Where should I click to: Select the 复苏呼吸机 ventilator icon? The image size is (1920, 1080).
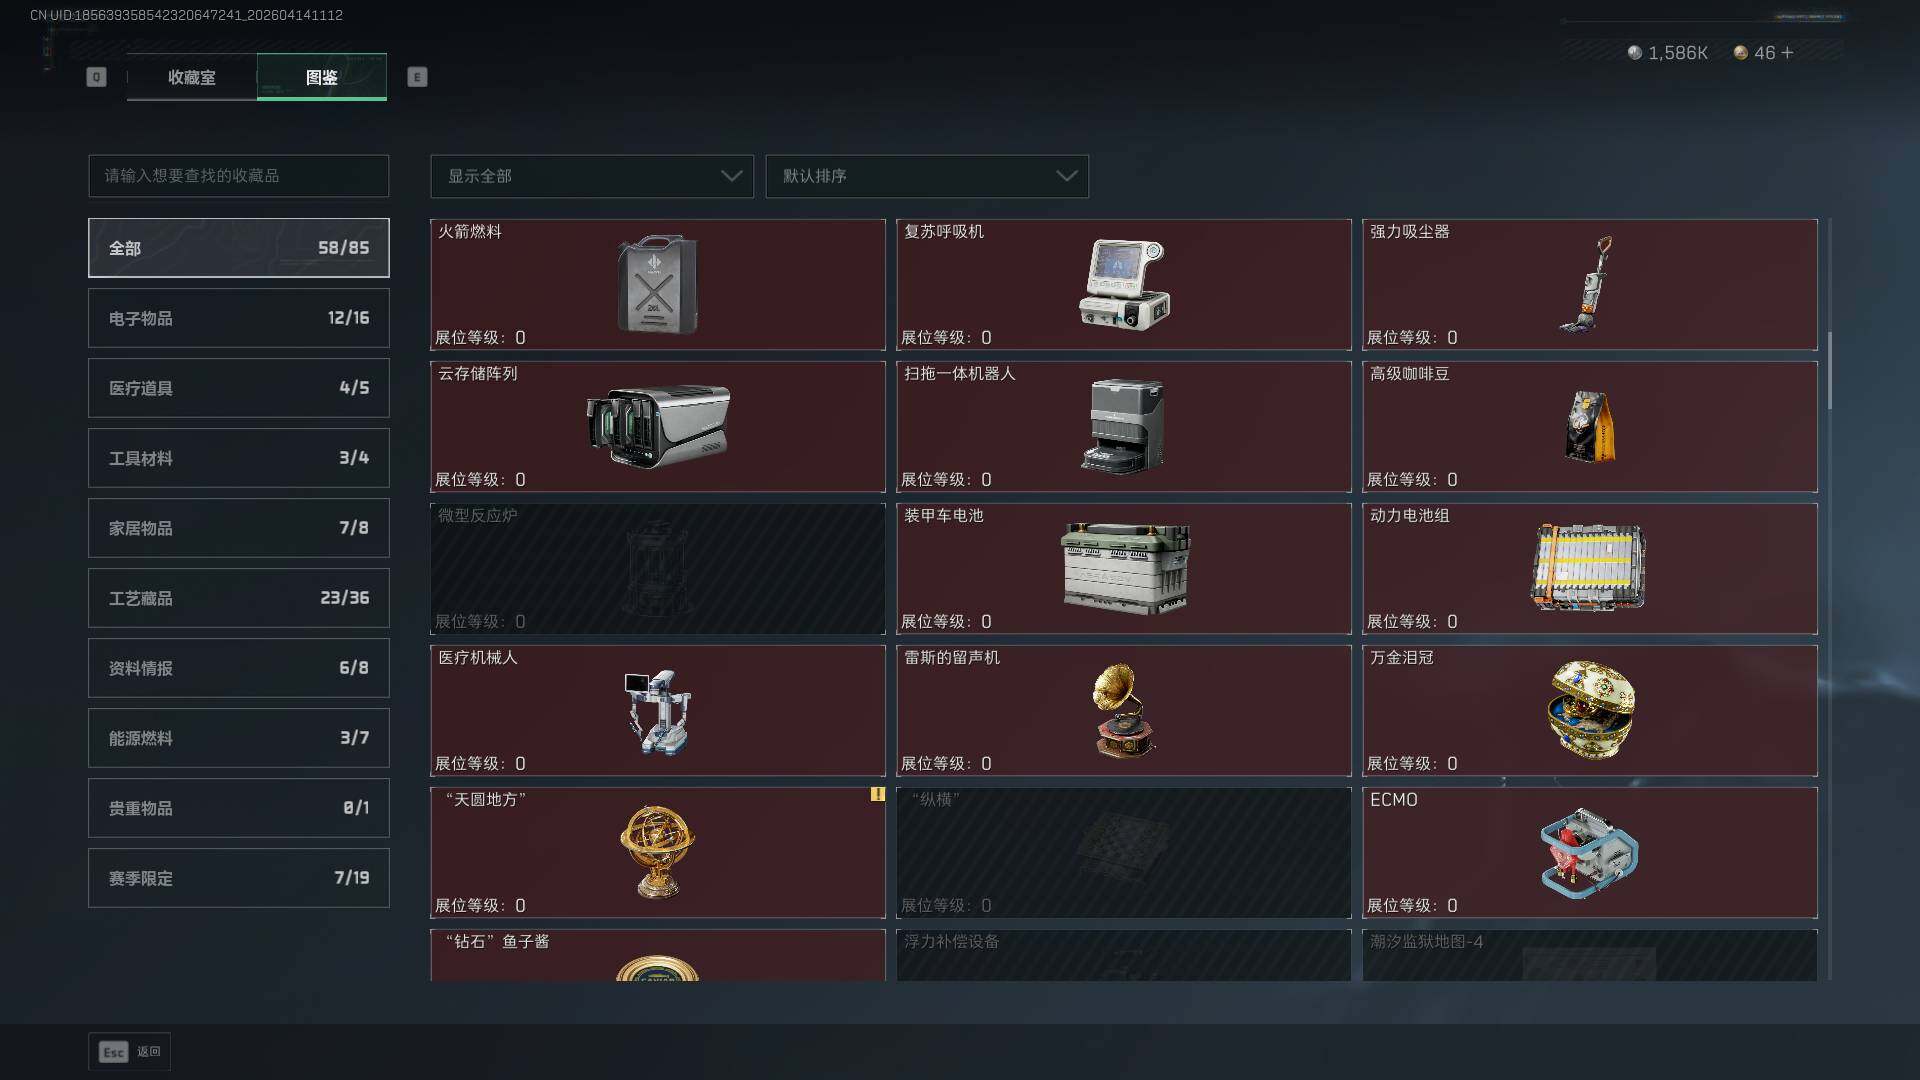click(x=1124, y=284)
